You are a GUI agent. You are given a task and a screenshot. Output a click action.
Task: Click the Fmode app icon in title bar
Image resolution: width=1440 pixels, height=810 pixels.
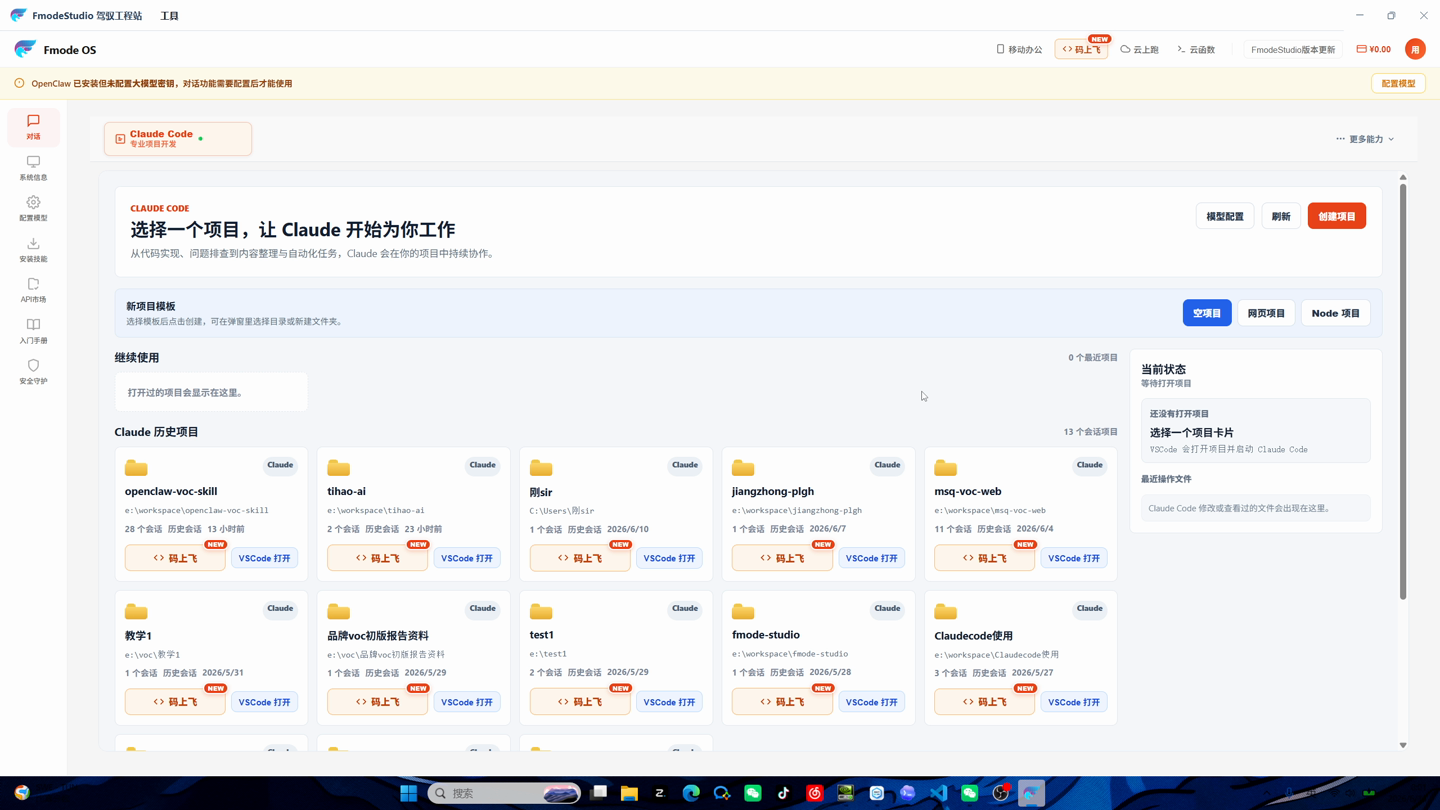point(18,15)
